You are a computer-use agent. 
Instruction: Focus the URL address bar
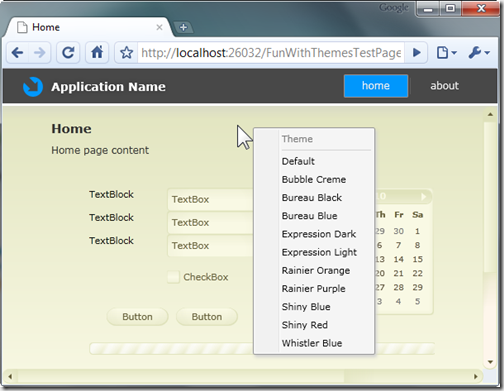271,53
